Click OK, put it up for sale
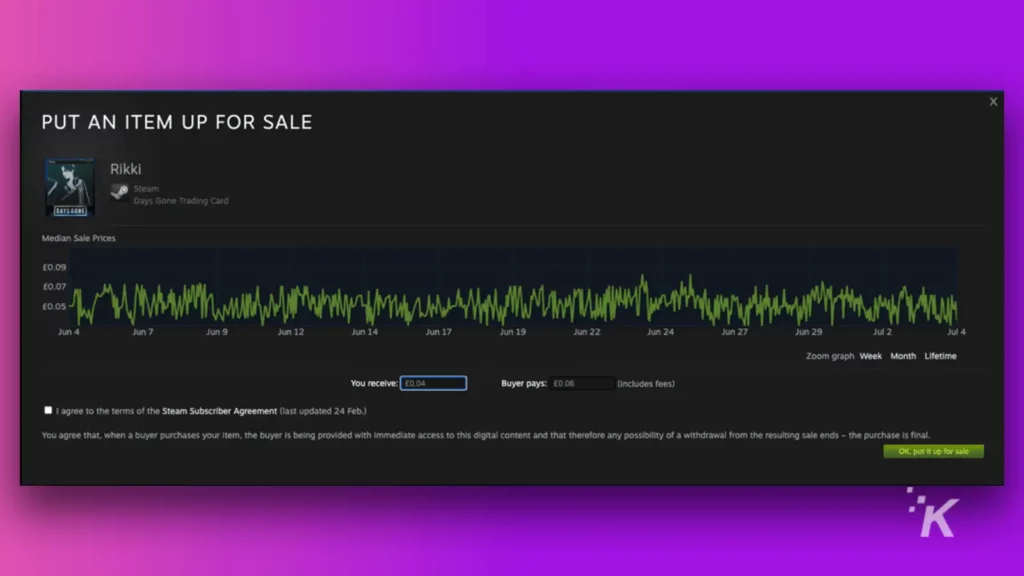 point(933,451)
